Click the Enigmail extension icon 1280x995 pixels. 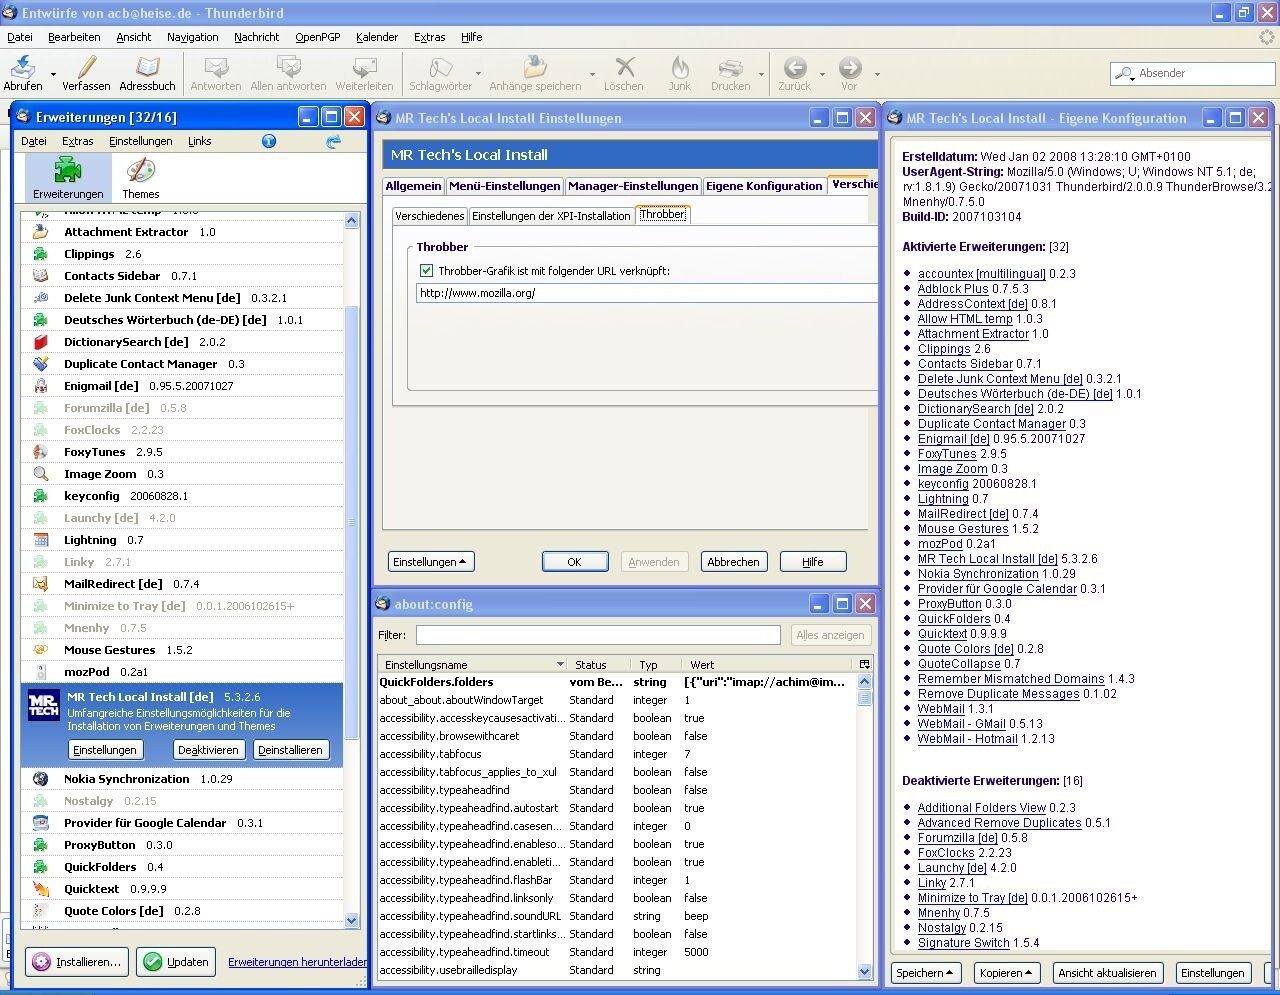tap(40, 386)
